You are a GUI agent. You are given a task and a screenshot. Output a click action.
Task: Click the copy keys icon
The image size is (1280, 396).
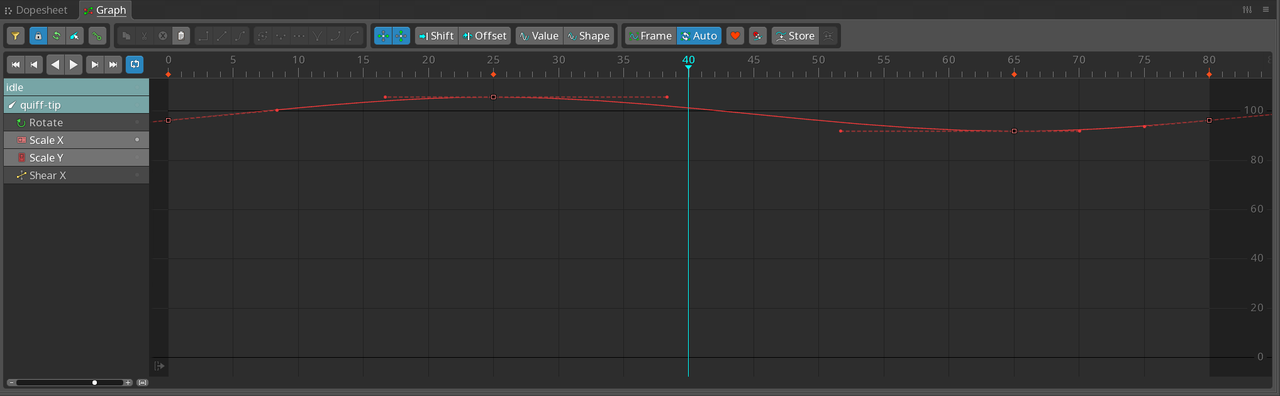click(x=126, y=36)
